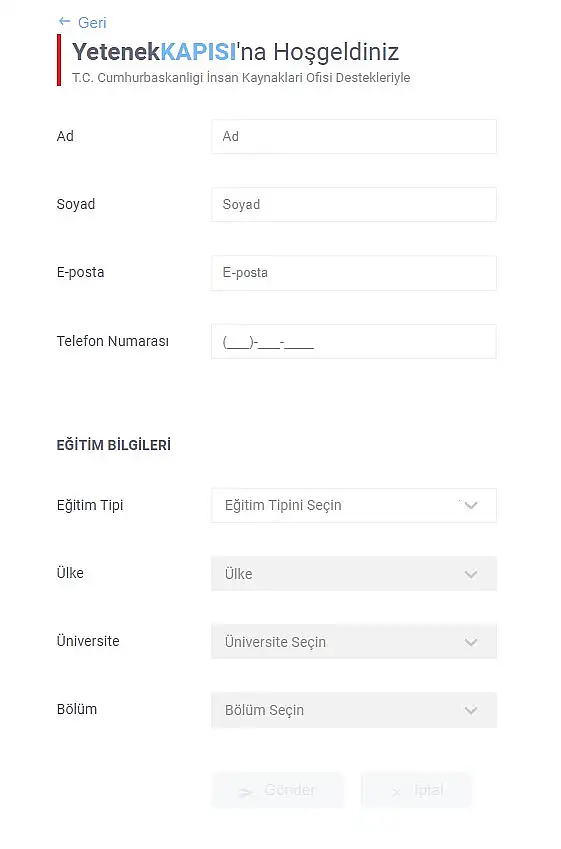561x849 pixels.
Task: Click the Telefon Numarası field label
Action: 113,341
